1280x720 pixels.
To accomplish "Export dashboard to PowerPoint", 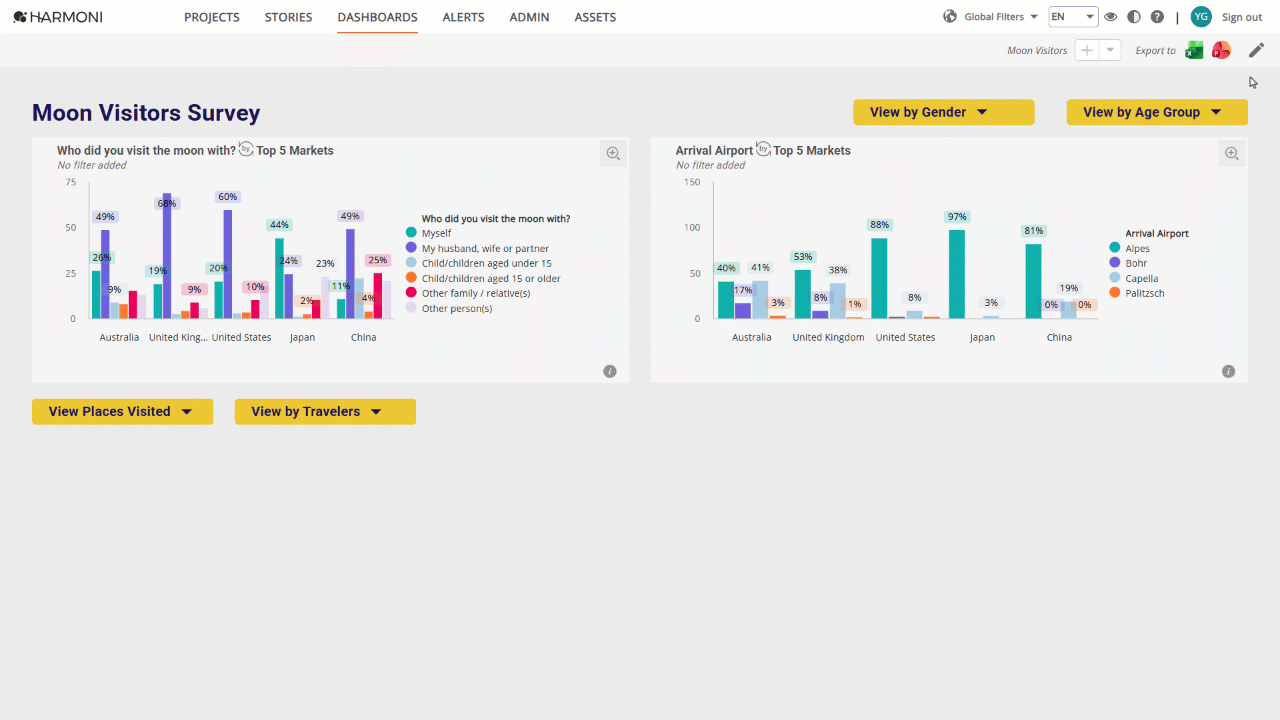I will pos(1221,50).
